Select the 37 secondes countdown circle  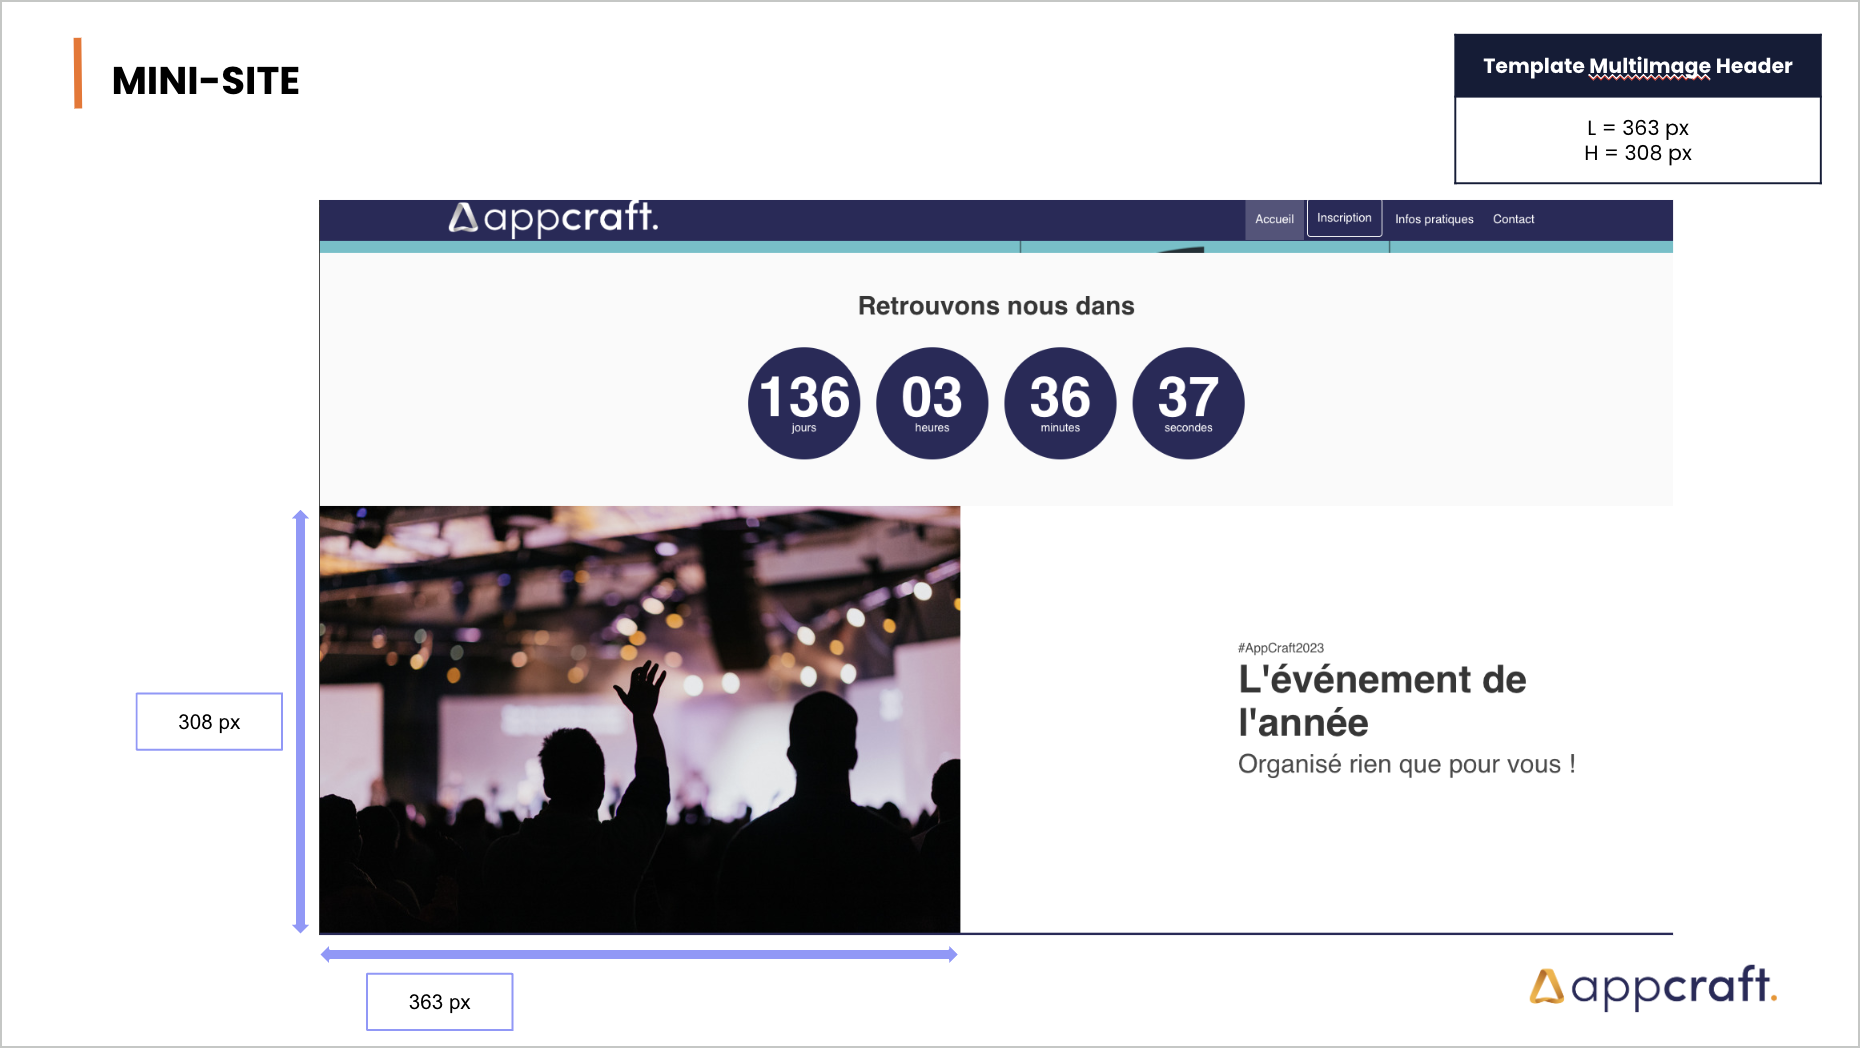click(x=1188, y=403)
